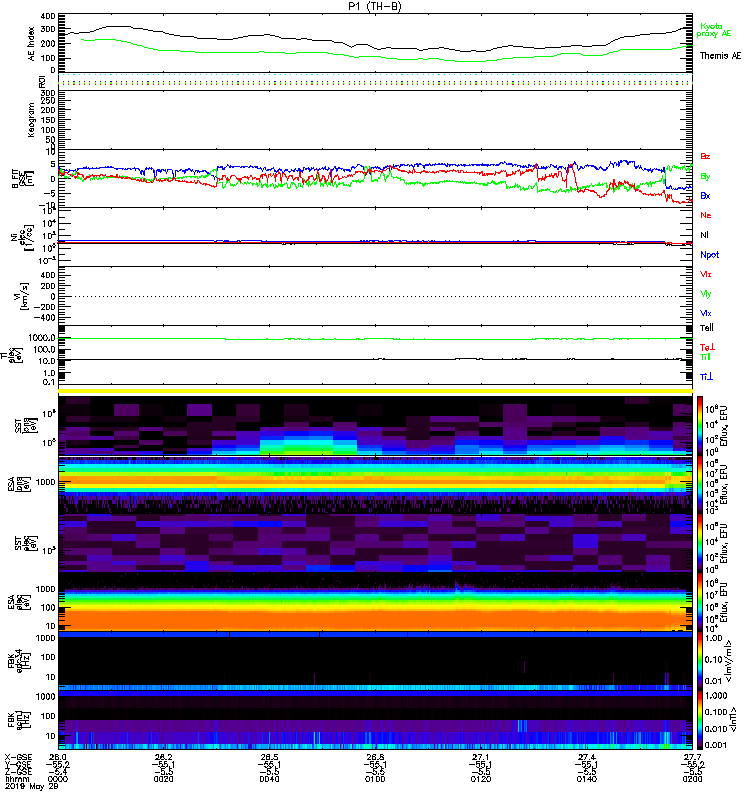Viewport: 750px width, 800px height.
Task: Click the "0000" time tick label
Action: pos(58,779)
